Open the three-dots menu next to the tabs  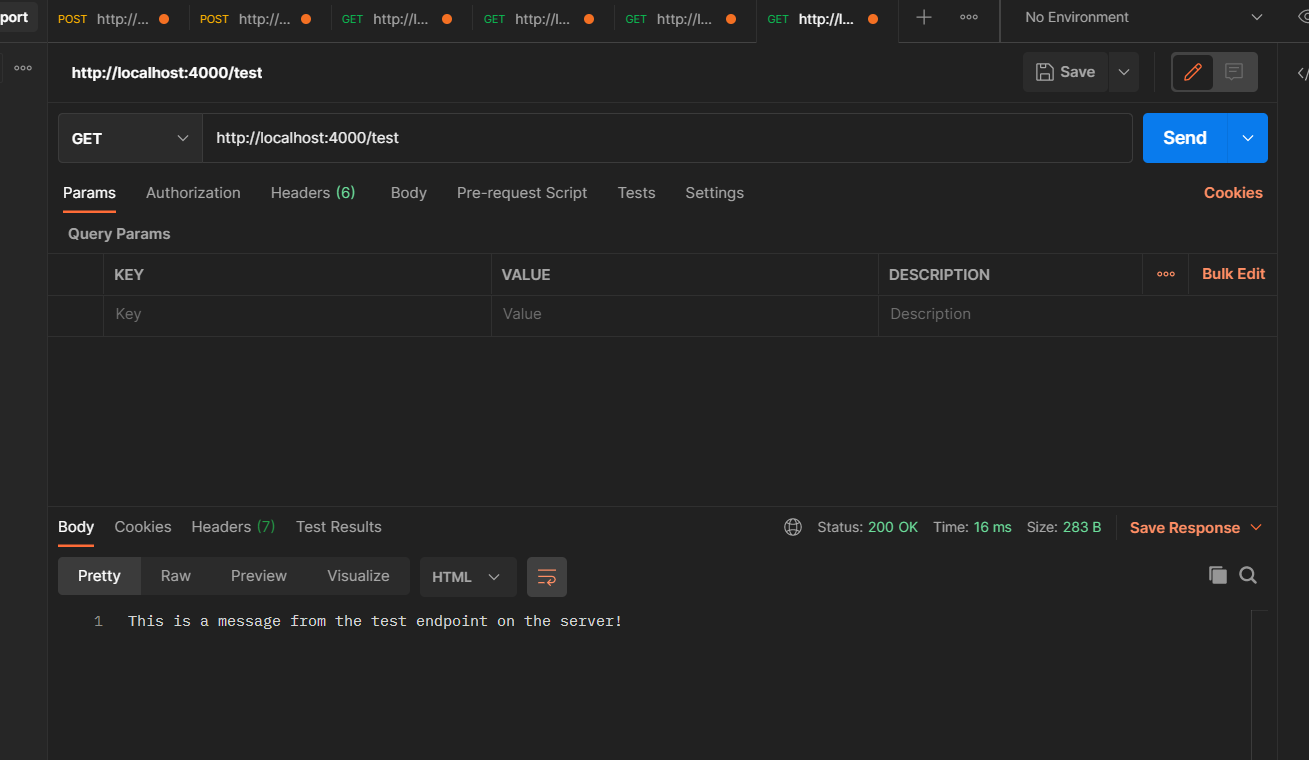tap(967, 16)
